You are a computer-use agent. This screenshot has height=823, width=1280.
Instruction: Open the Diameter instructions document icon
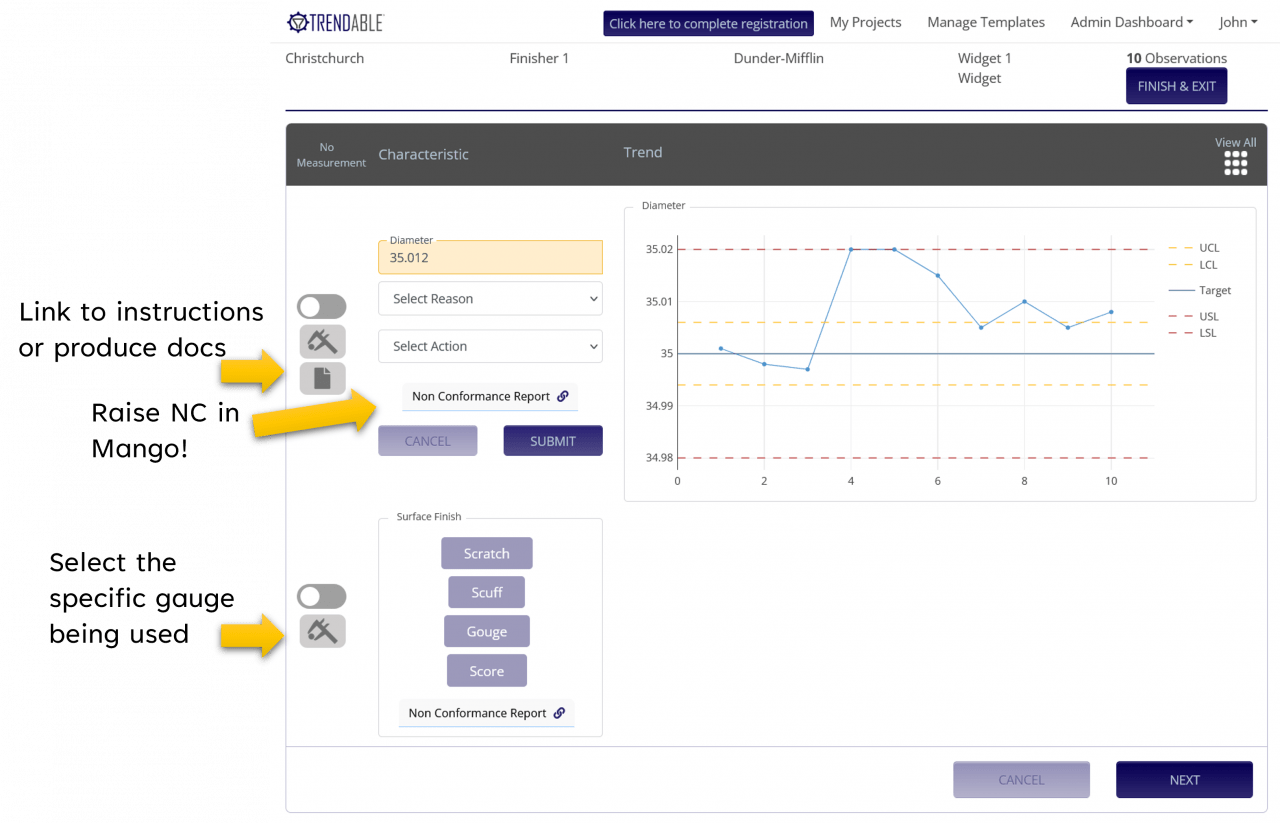coord(322,378)
